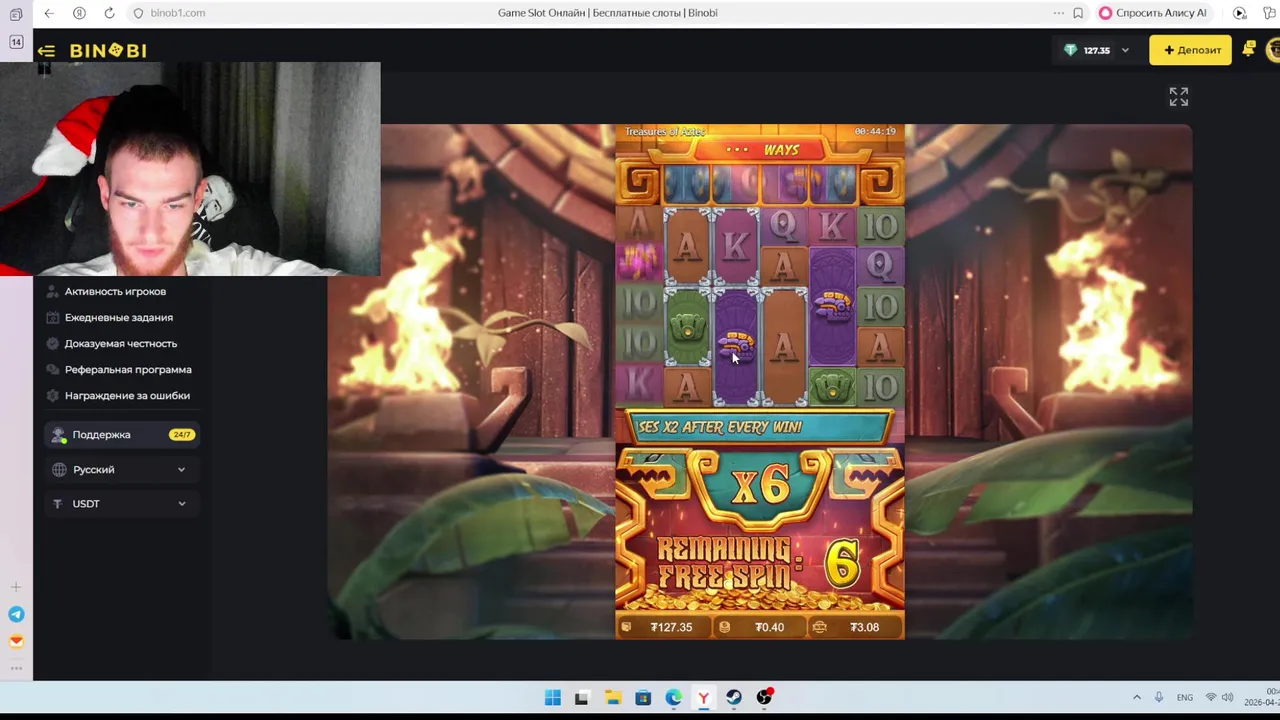1280x720 pixels.
Task: Open the Windows Start menu
Action: tap(553, 698)
